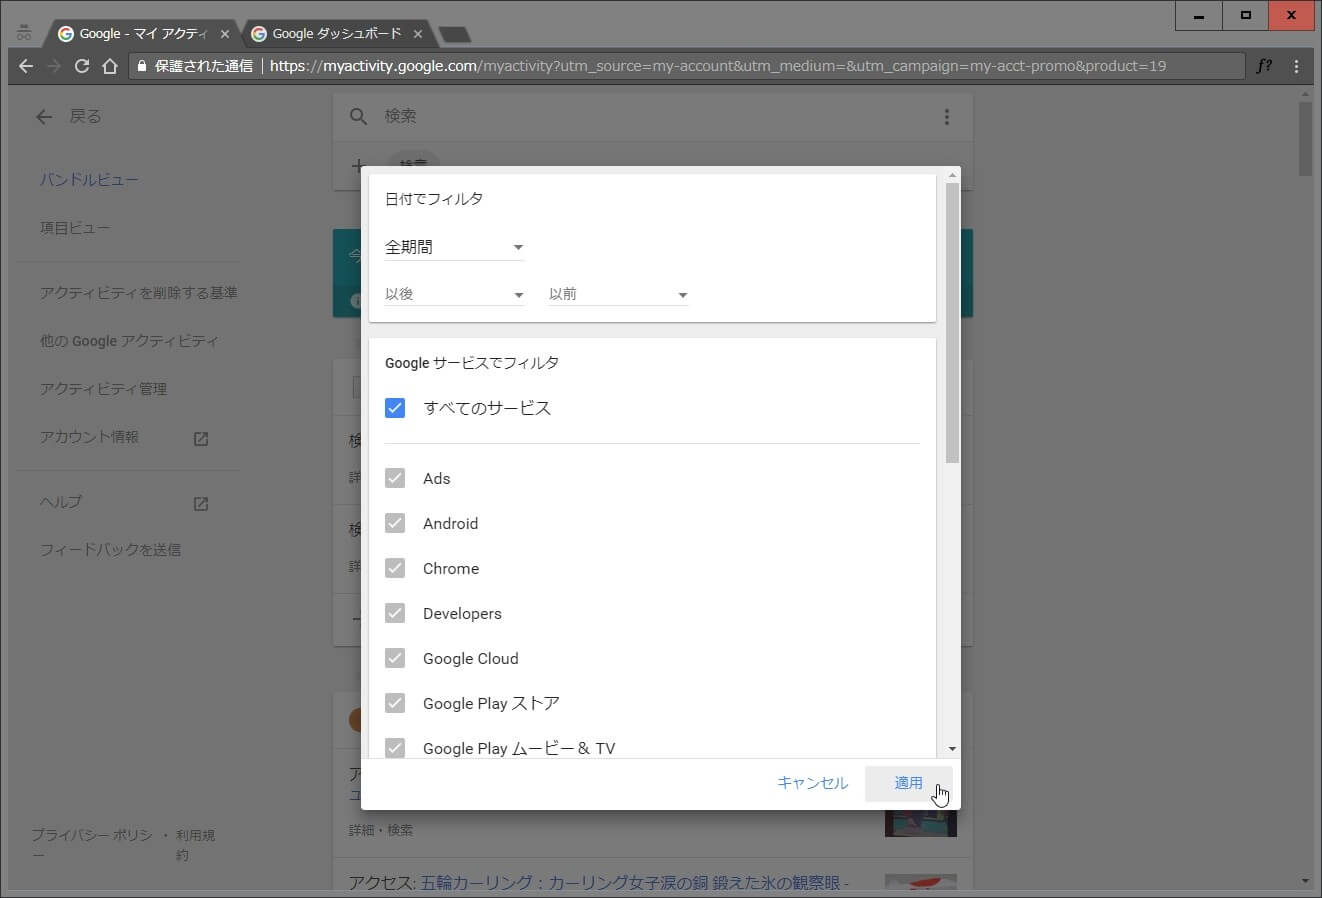The height and width of the screenshot is (898, 1322).
Task: Click the external link icon beside ヘルプ
Action: coord(201,503)
